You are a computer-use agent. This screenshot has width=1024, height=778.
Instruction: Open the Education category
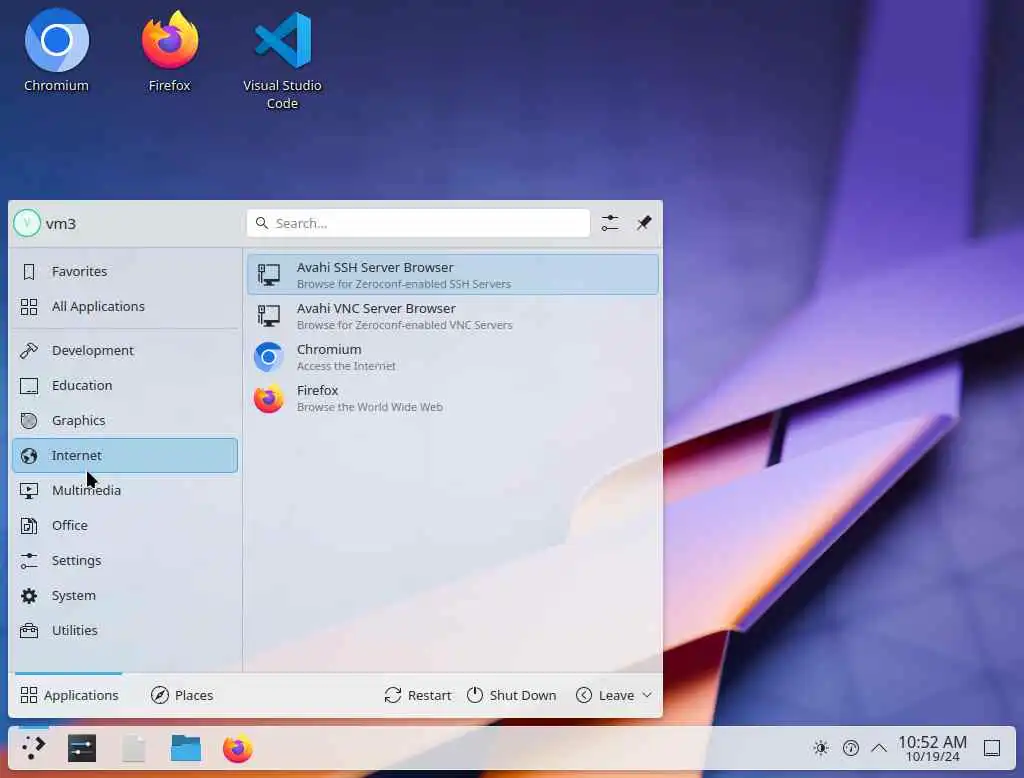tap(125, 385)
